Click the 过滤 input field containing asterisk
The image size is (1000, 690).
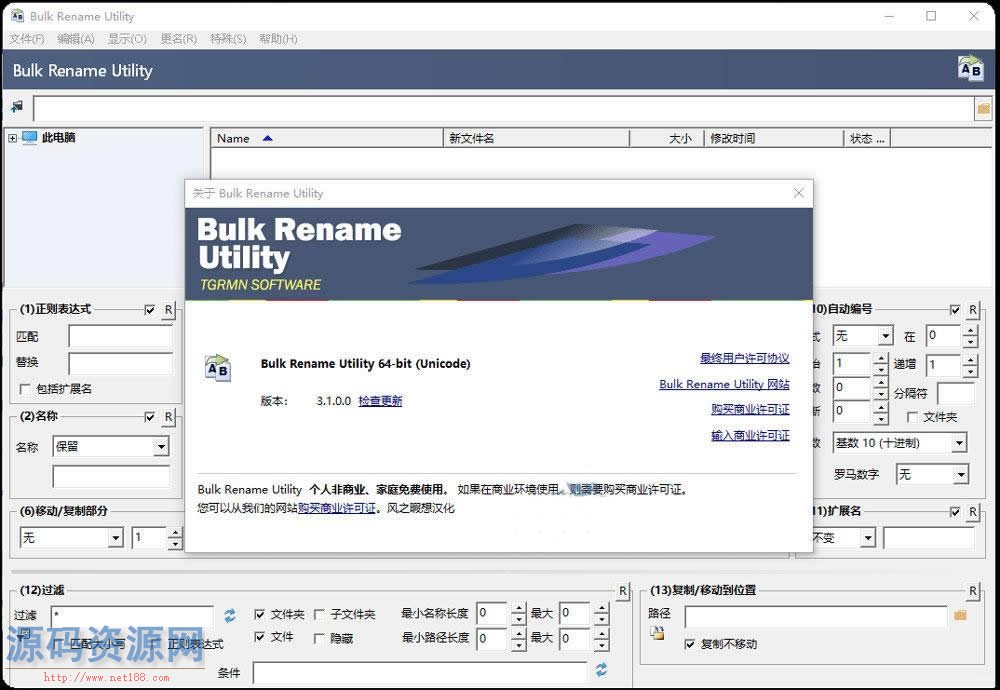click(x=132, y=615)
